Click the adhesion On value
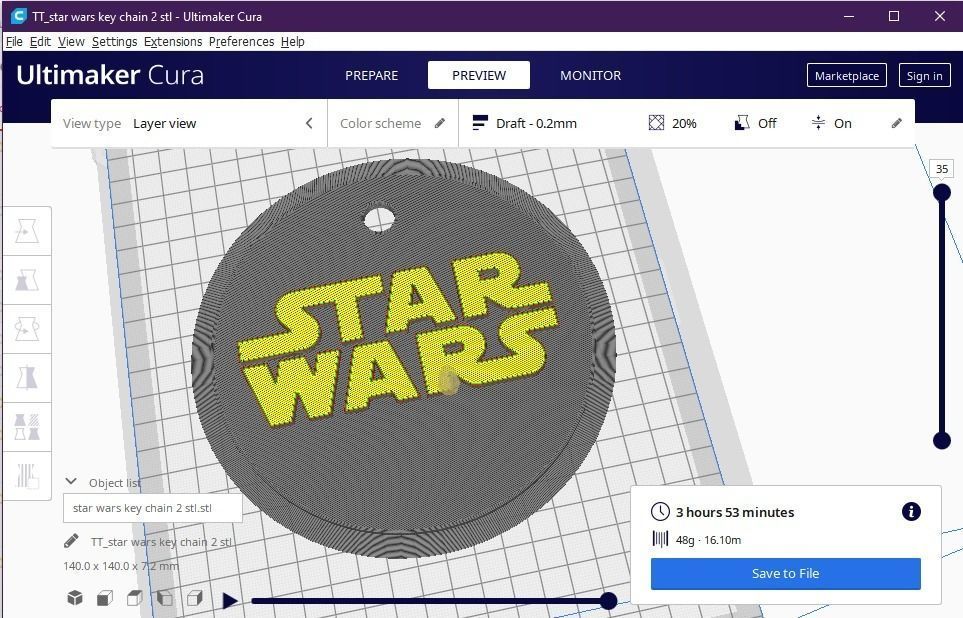Viewport: 963px width, 618px height. pos(843,123)
